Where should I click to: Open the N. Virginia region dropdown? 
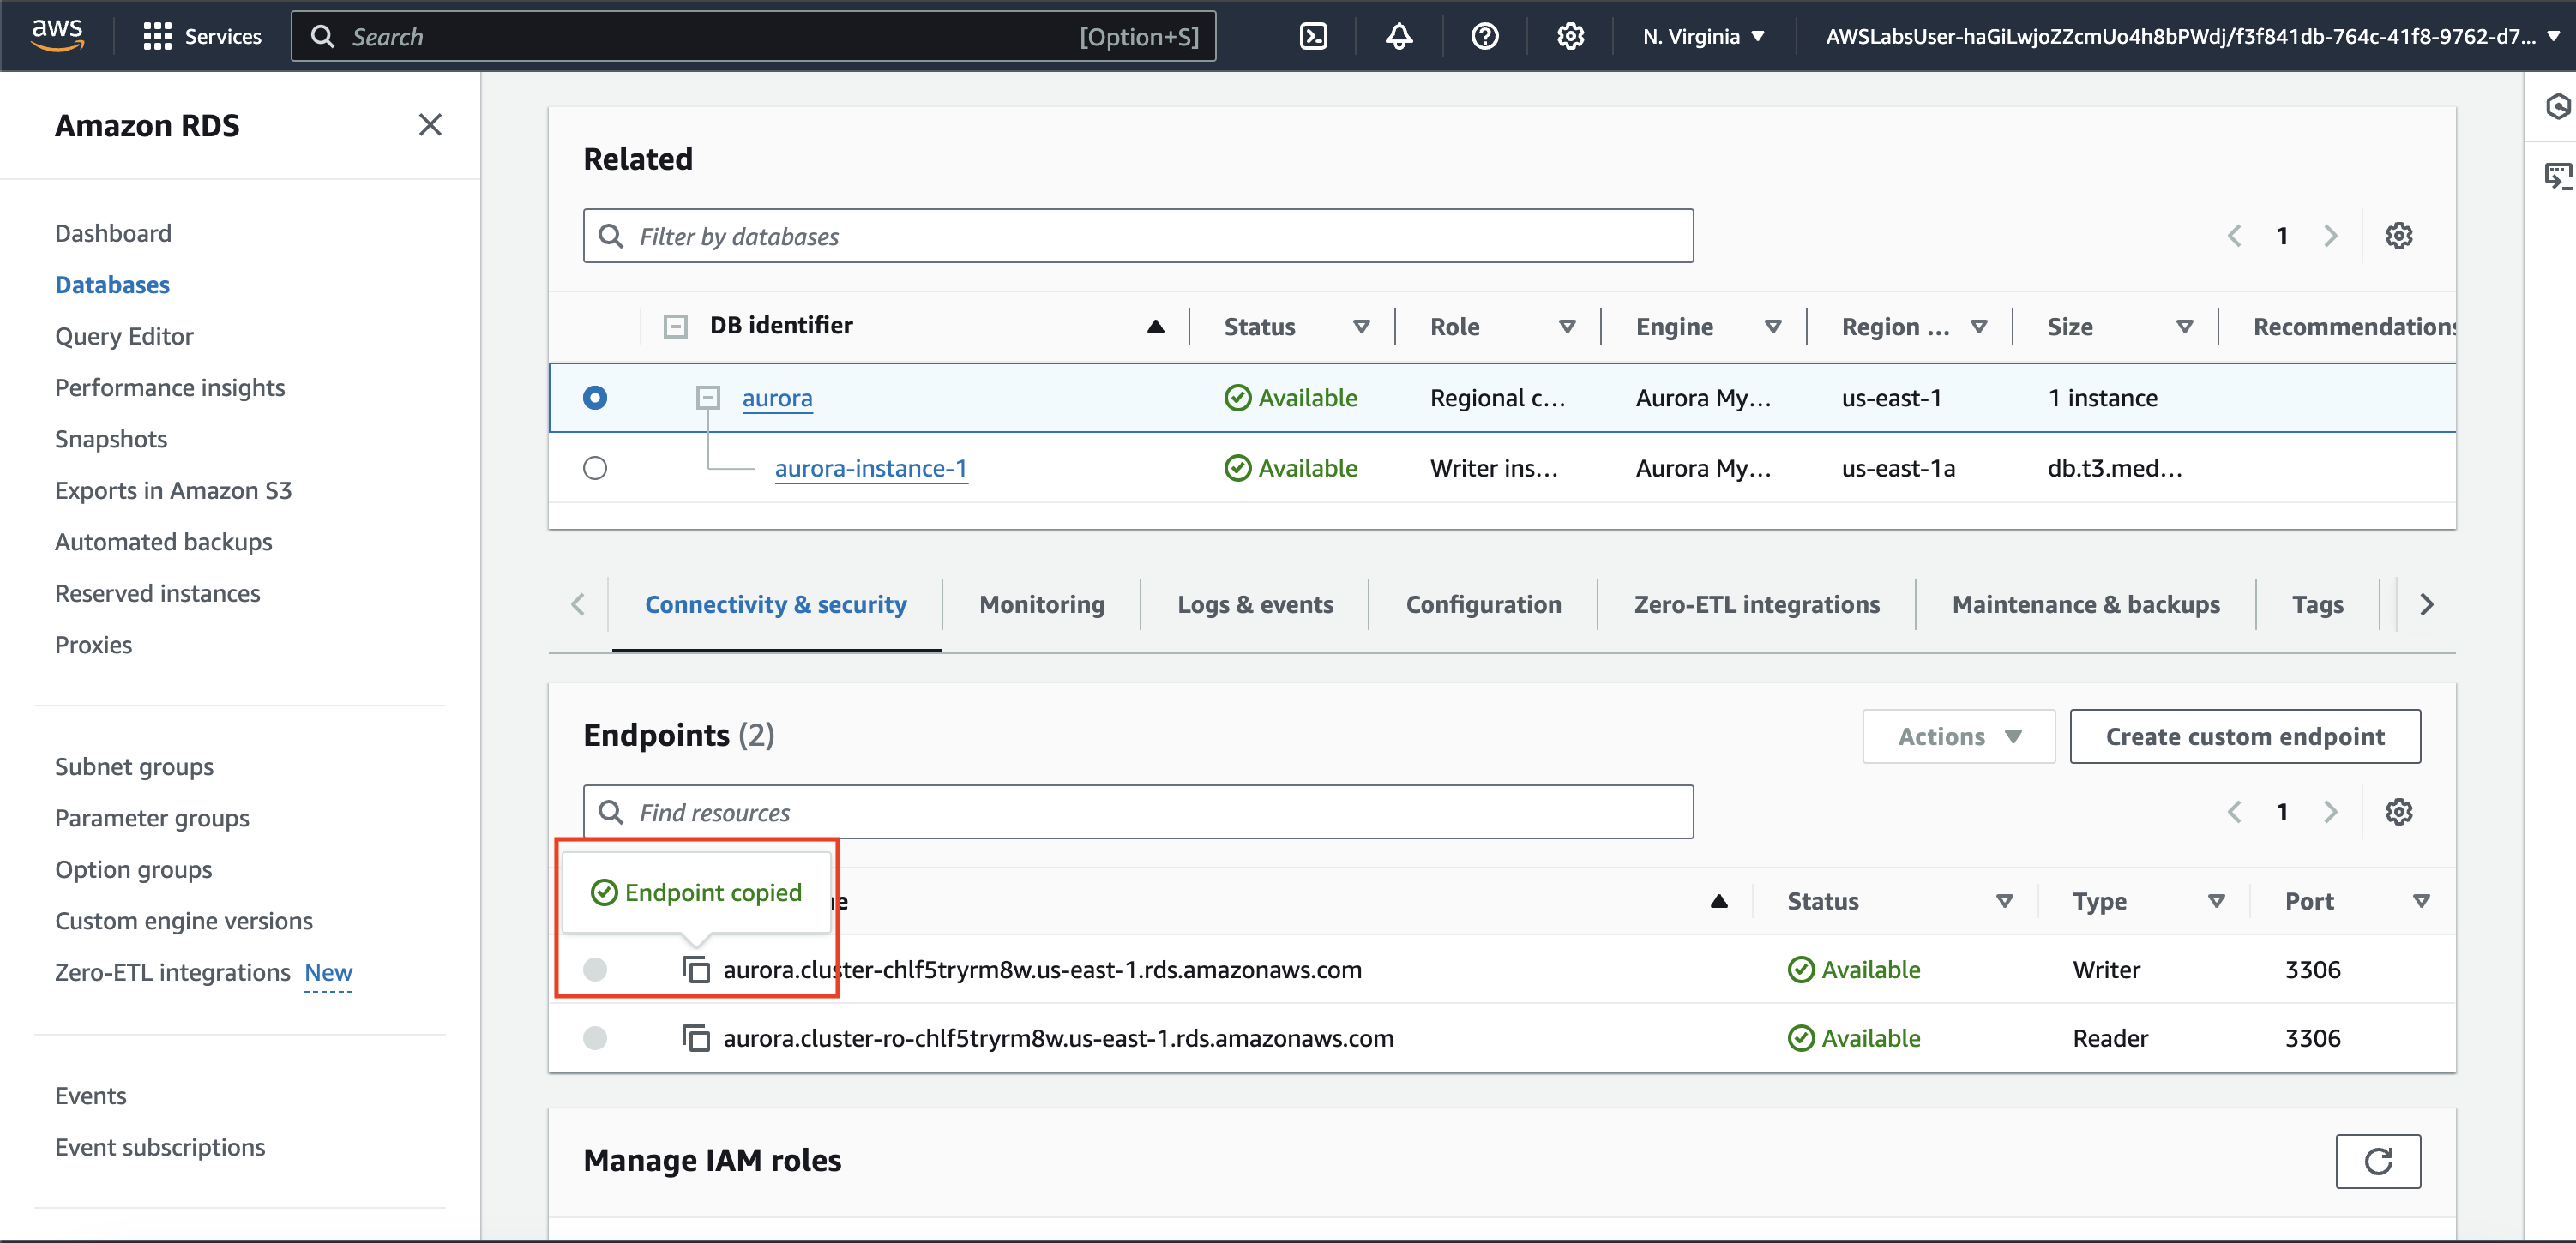point(1702,37)
